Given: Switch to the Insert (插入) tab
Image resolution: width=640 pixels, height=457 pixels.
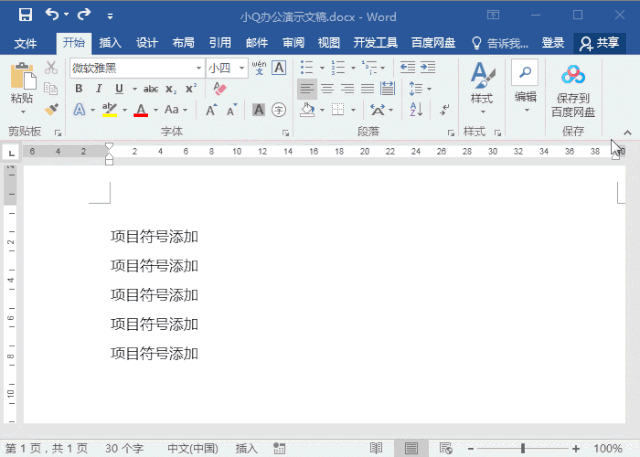Looking at the screenshot, I should point(110,43).
